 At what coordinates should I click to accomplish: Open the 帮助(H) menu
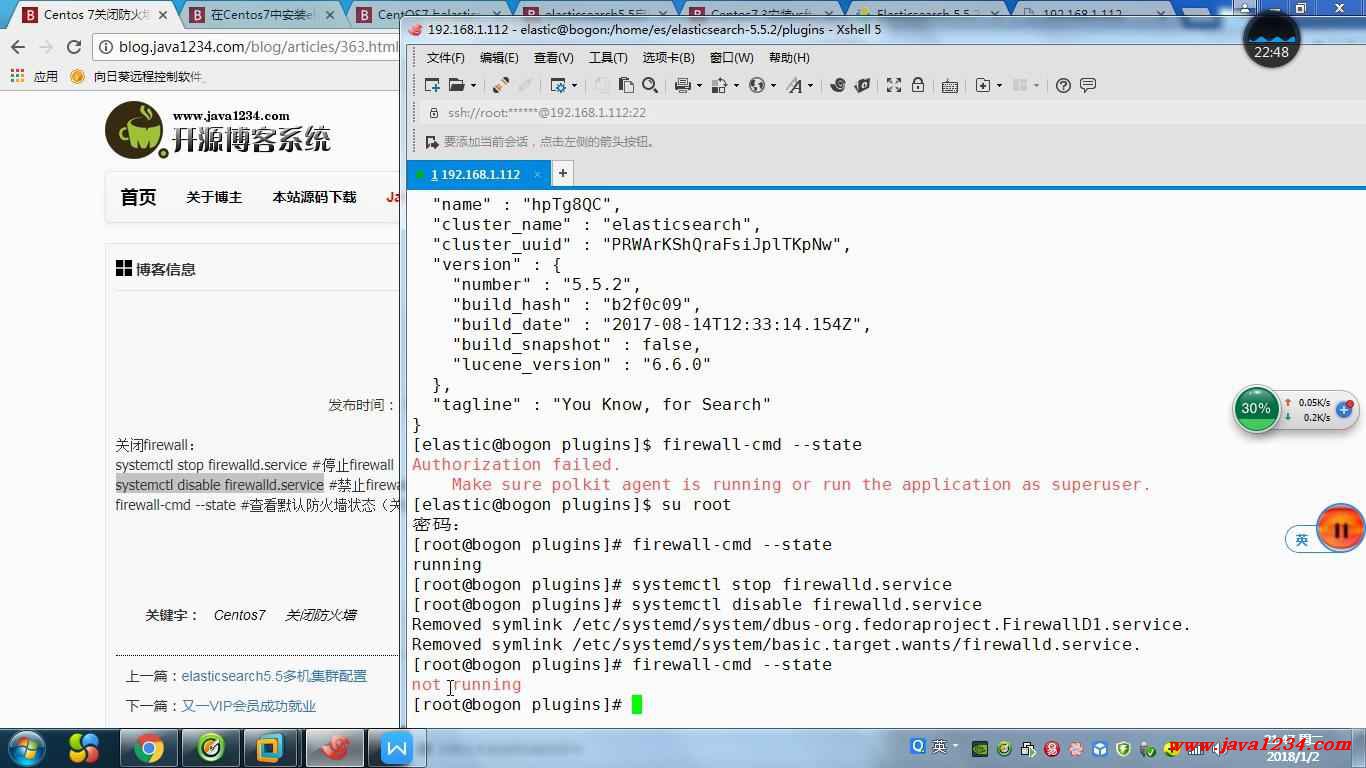click(789, 58)
